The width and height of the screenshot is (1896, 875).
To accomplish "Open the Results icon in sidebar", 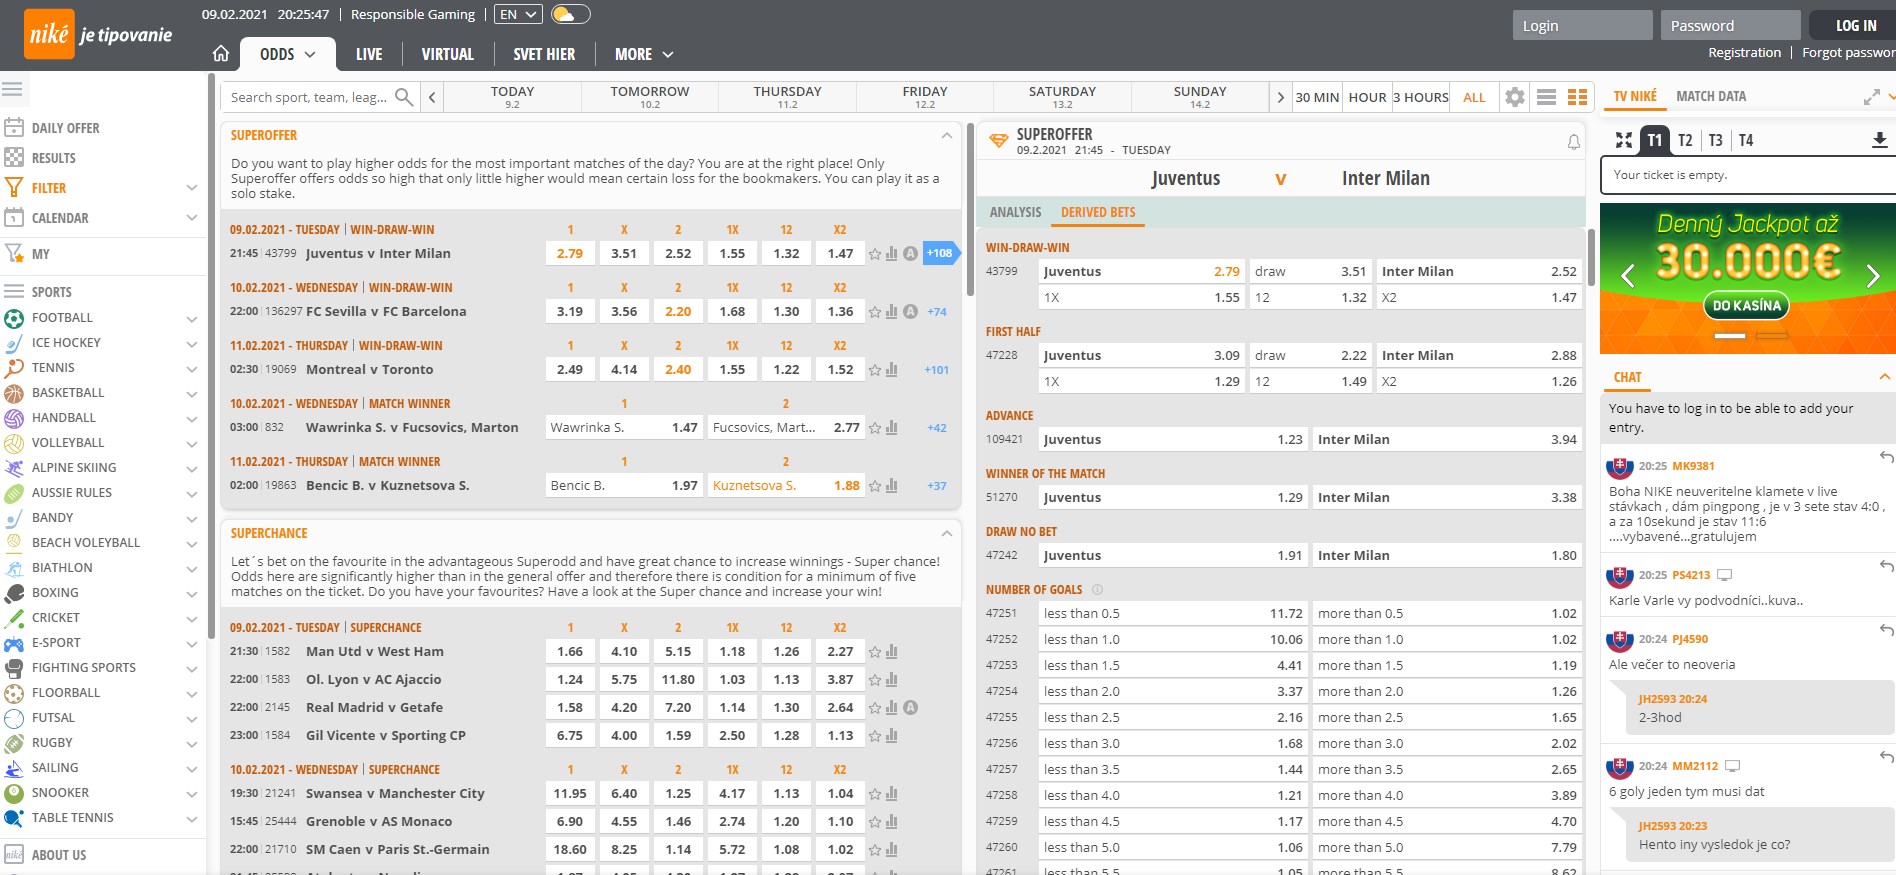I will point(14,158).
